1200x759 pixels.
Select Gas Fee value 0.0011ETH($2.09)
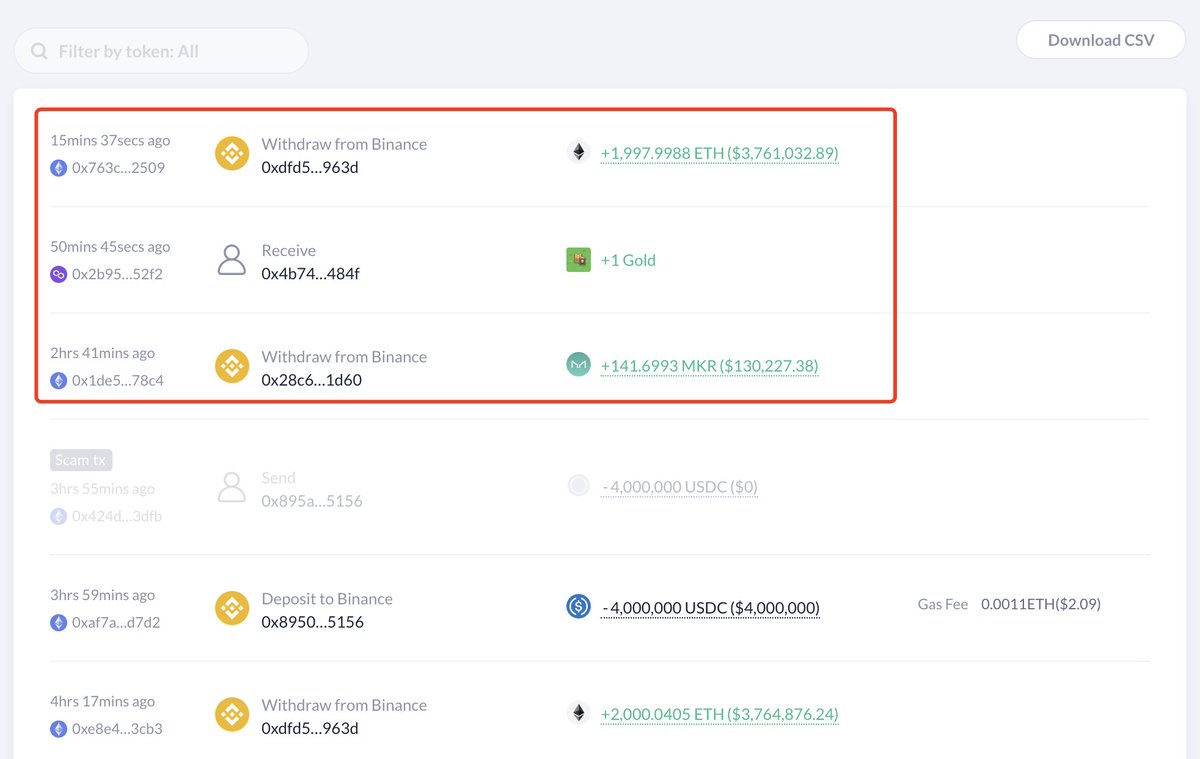1041,604
